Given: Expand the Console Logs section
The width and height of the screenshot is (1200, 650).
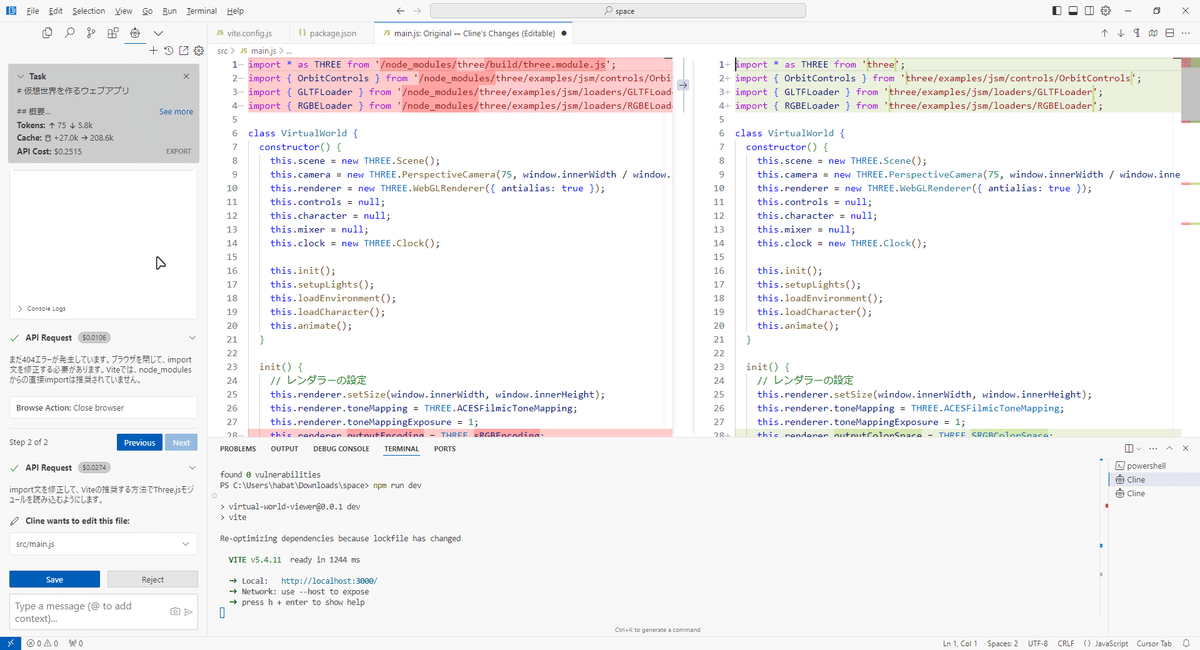Looking at the screenshot, I should click(x=43, y=309).
